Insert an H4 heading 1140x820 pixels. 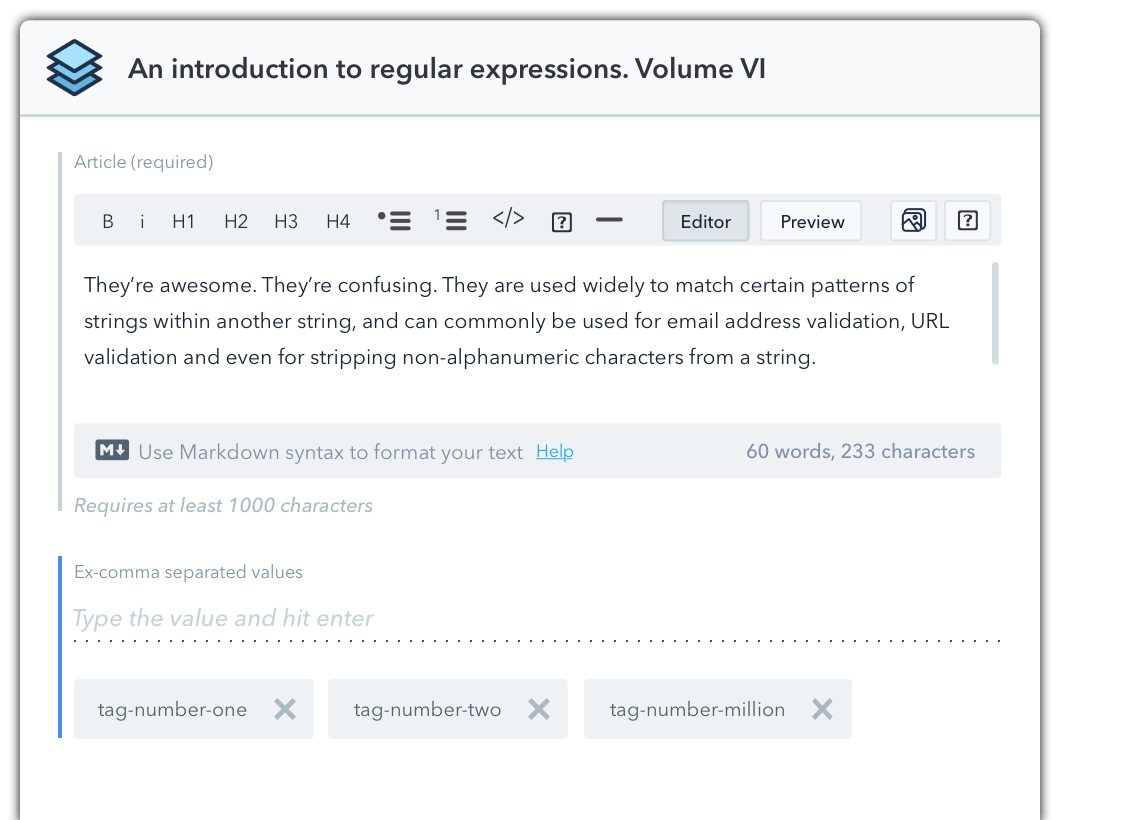click(338, 221)
